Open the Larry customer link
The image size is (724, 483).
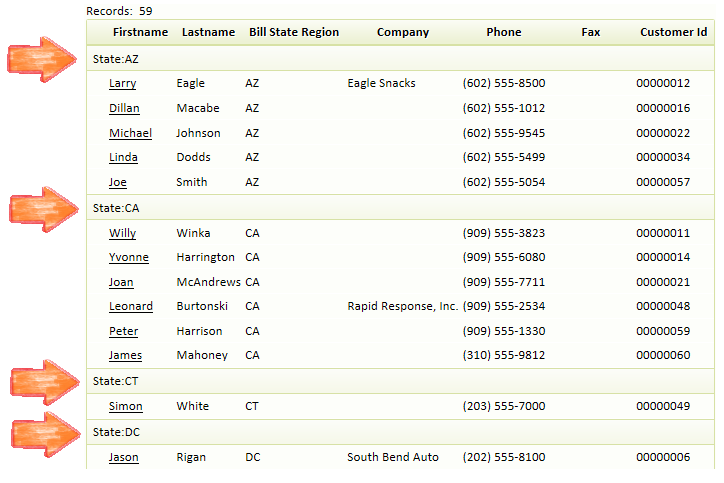pyautogui.click(x=122, y=84)
